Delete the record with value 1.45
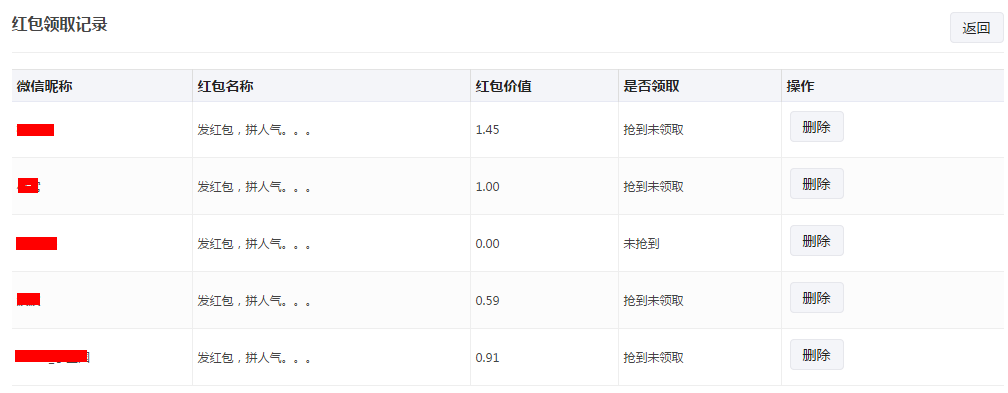The image size is (1008, 393). 816,127
